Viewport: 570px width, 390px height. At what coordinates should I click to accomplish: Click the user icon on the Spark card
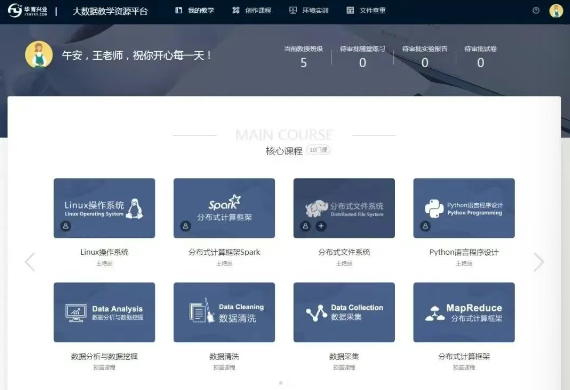click(x=185, y=226)
